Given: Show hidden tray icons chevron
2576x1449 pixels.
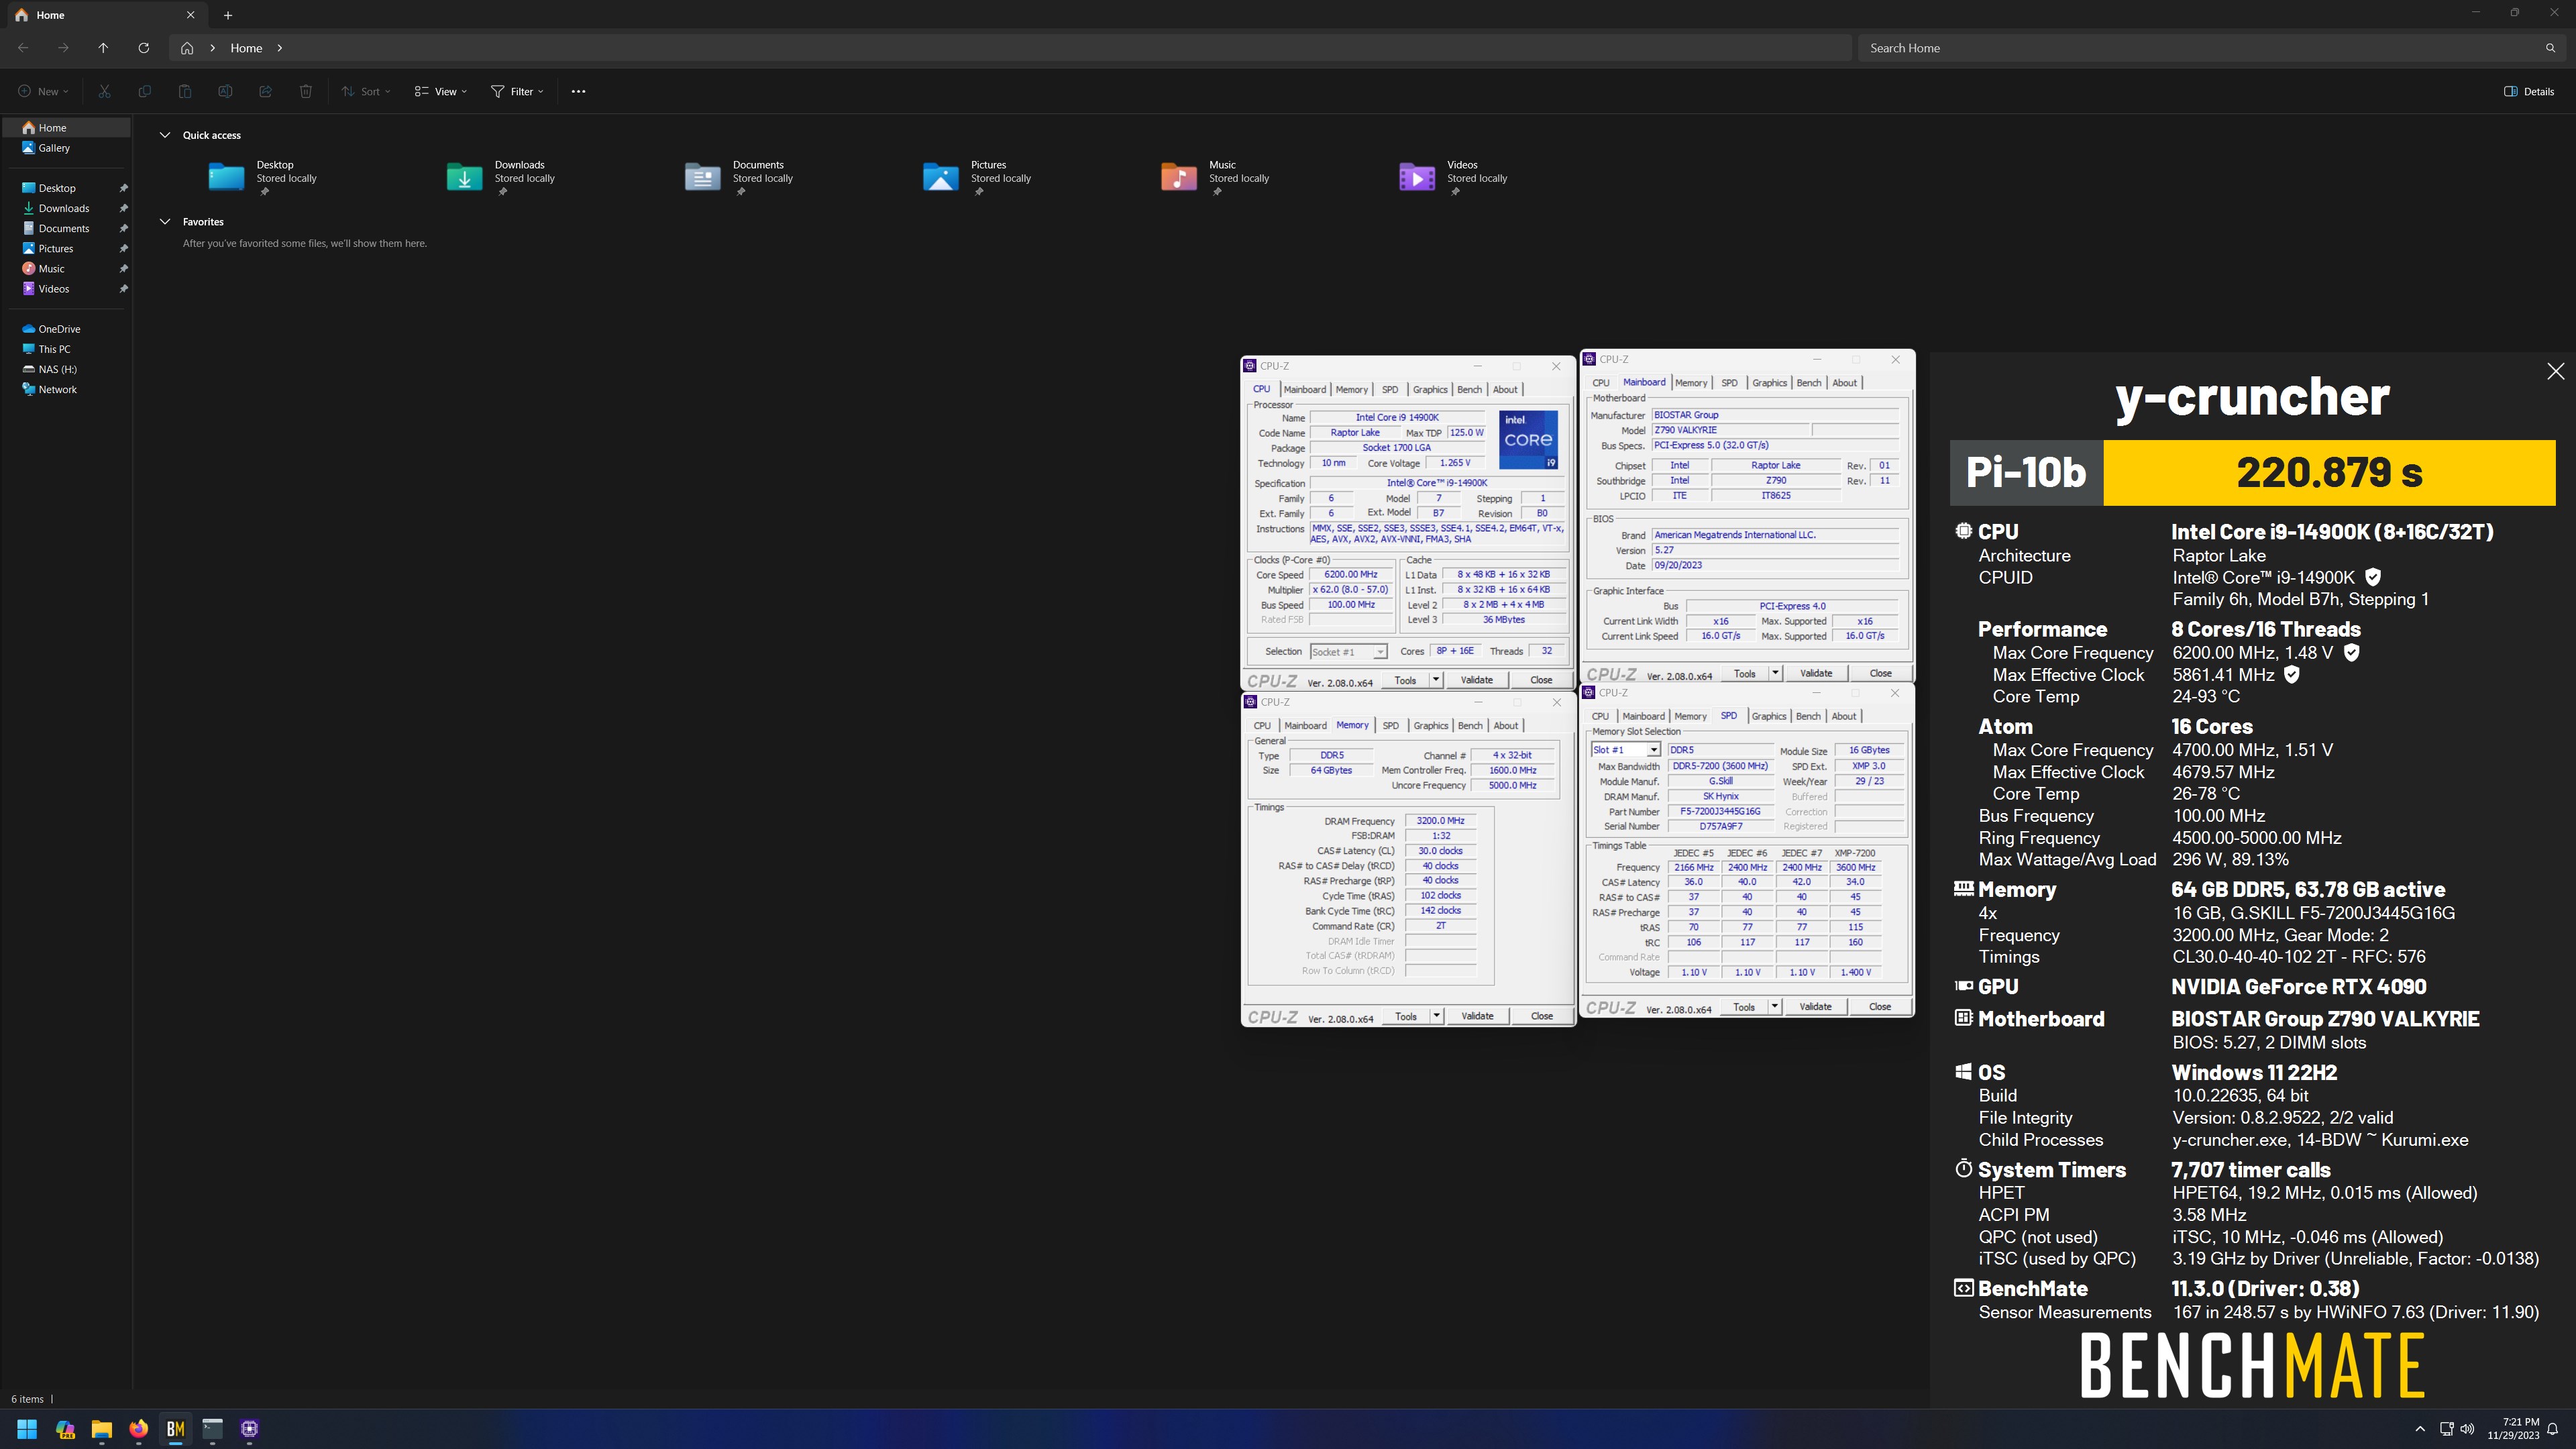Looking at the screenshot, I should coord(2420,1429).
